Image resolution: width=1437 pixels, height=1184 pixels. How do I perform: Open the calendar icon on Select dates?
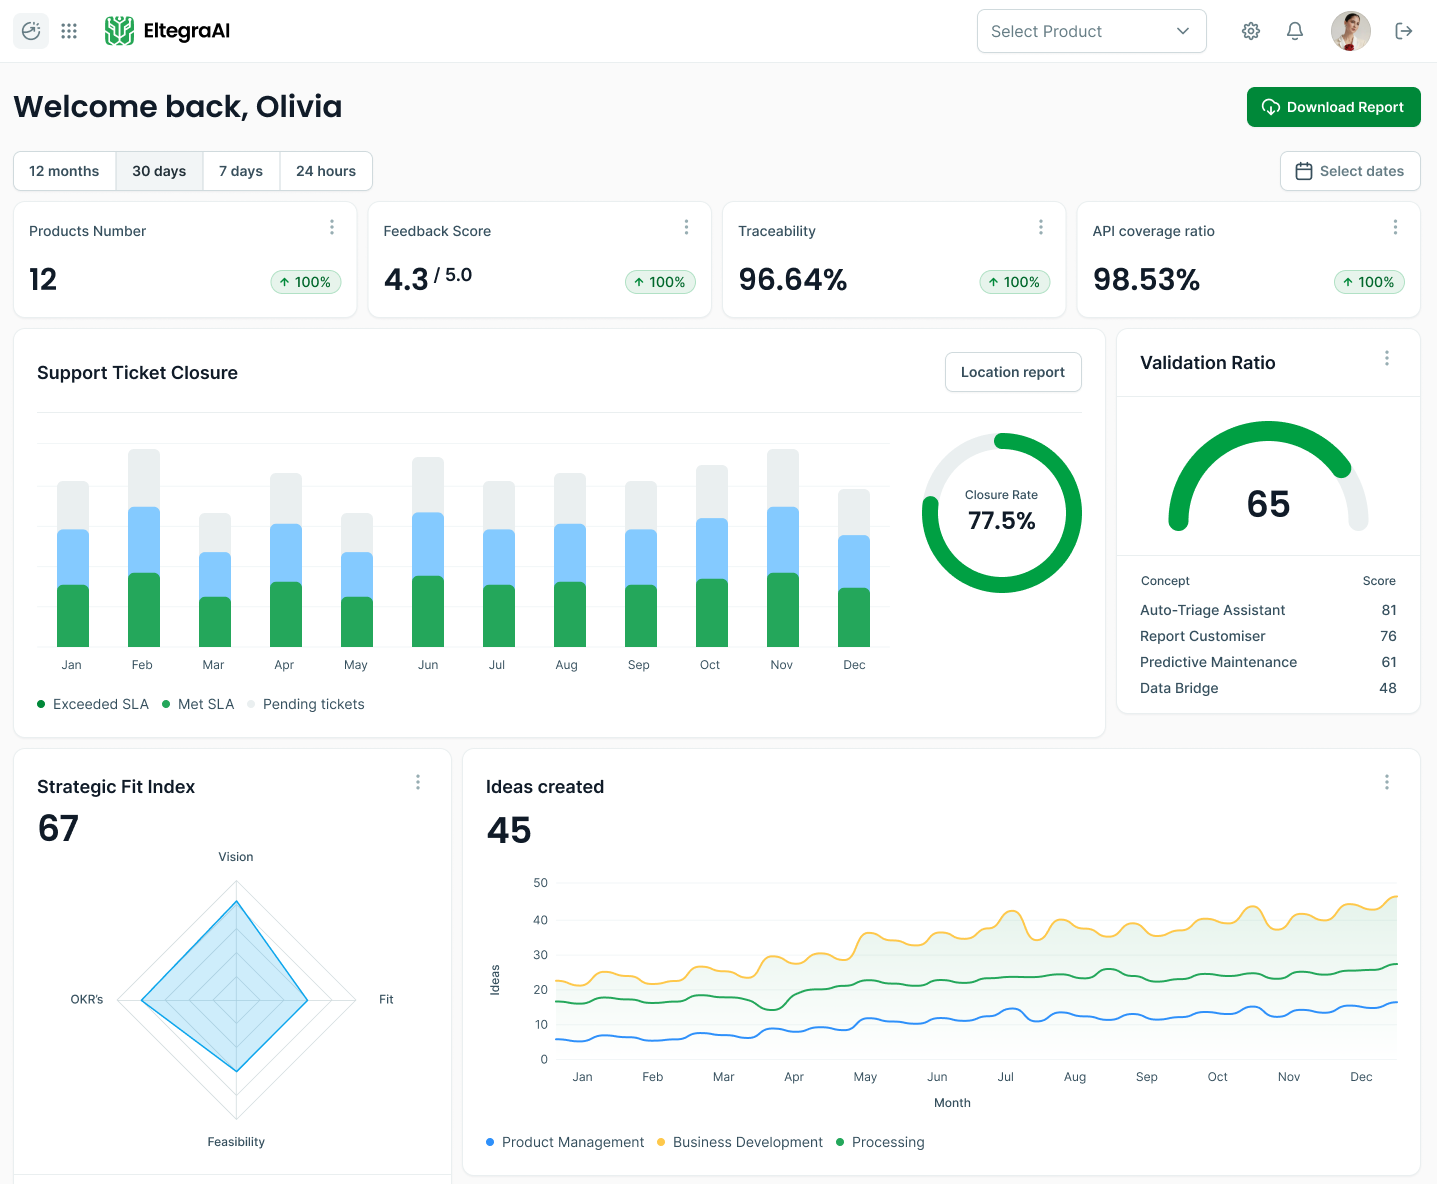(1304, 171)
